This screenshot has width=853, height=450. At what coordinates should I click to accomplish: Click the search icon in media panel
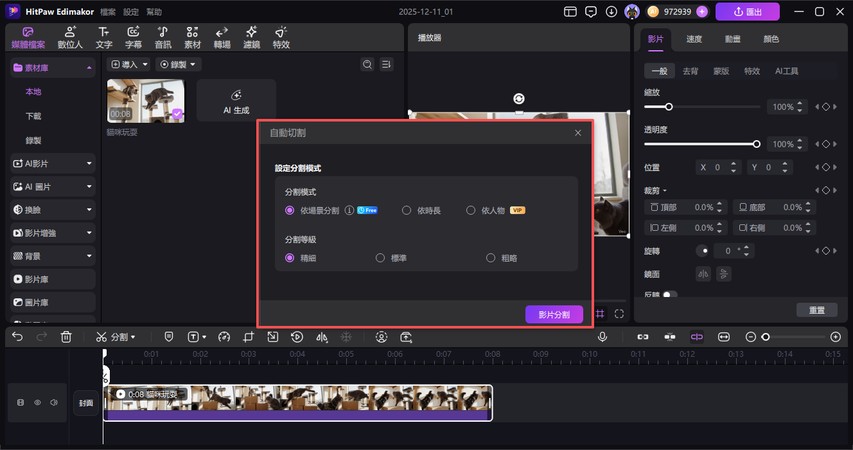367,64
